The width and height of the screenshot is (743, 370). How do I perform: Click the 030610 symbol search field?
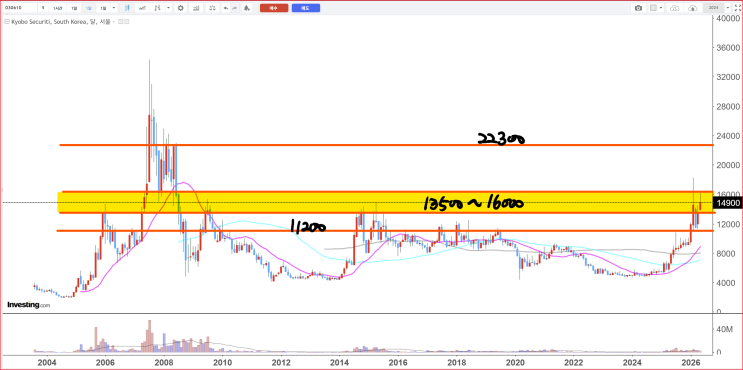pos(19,8)
